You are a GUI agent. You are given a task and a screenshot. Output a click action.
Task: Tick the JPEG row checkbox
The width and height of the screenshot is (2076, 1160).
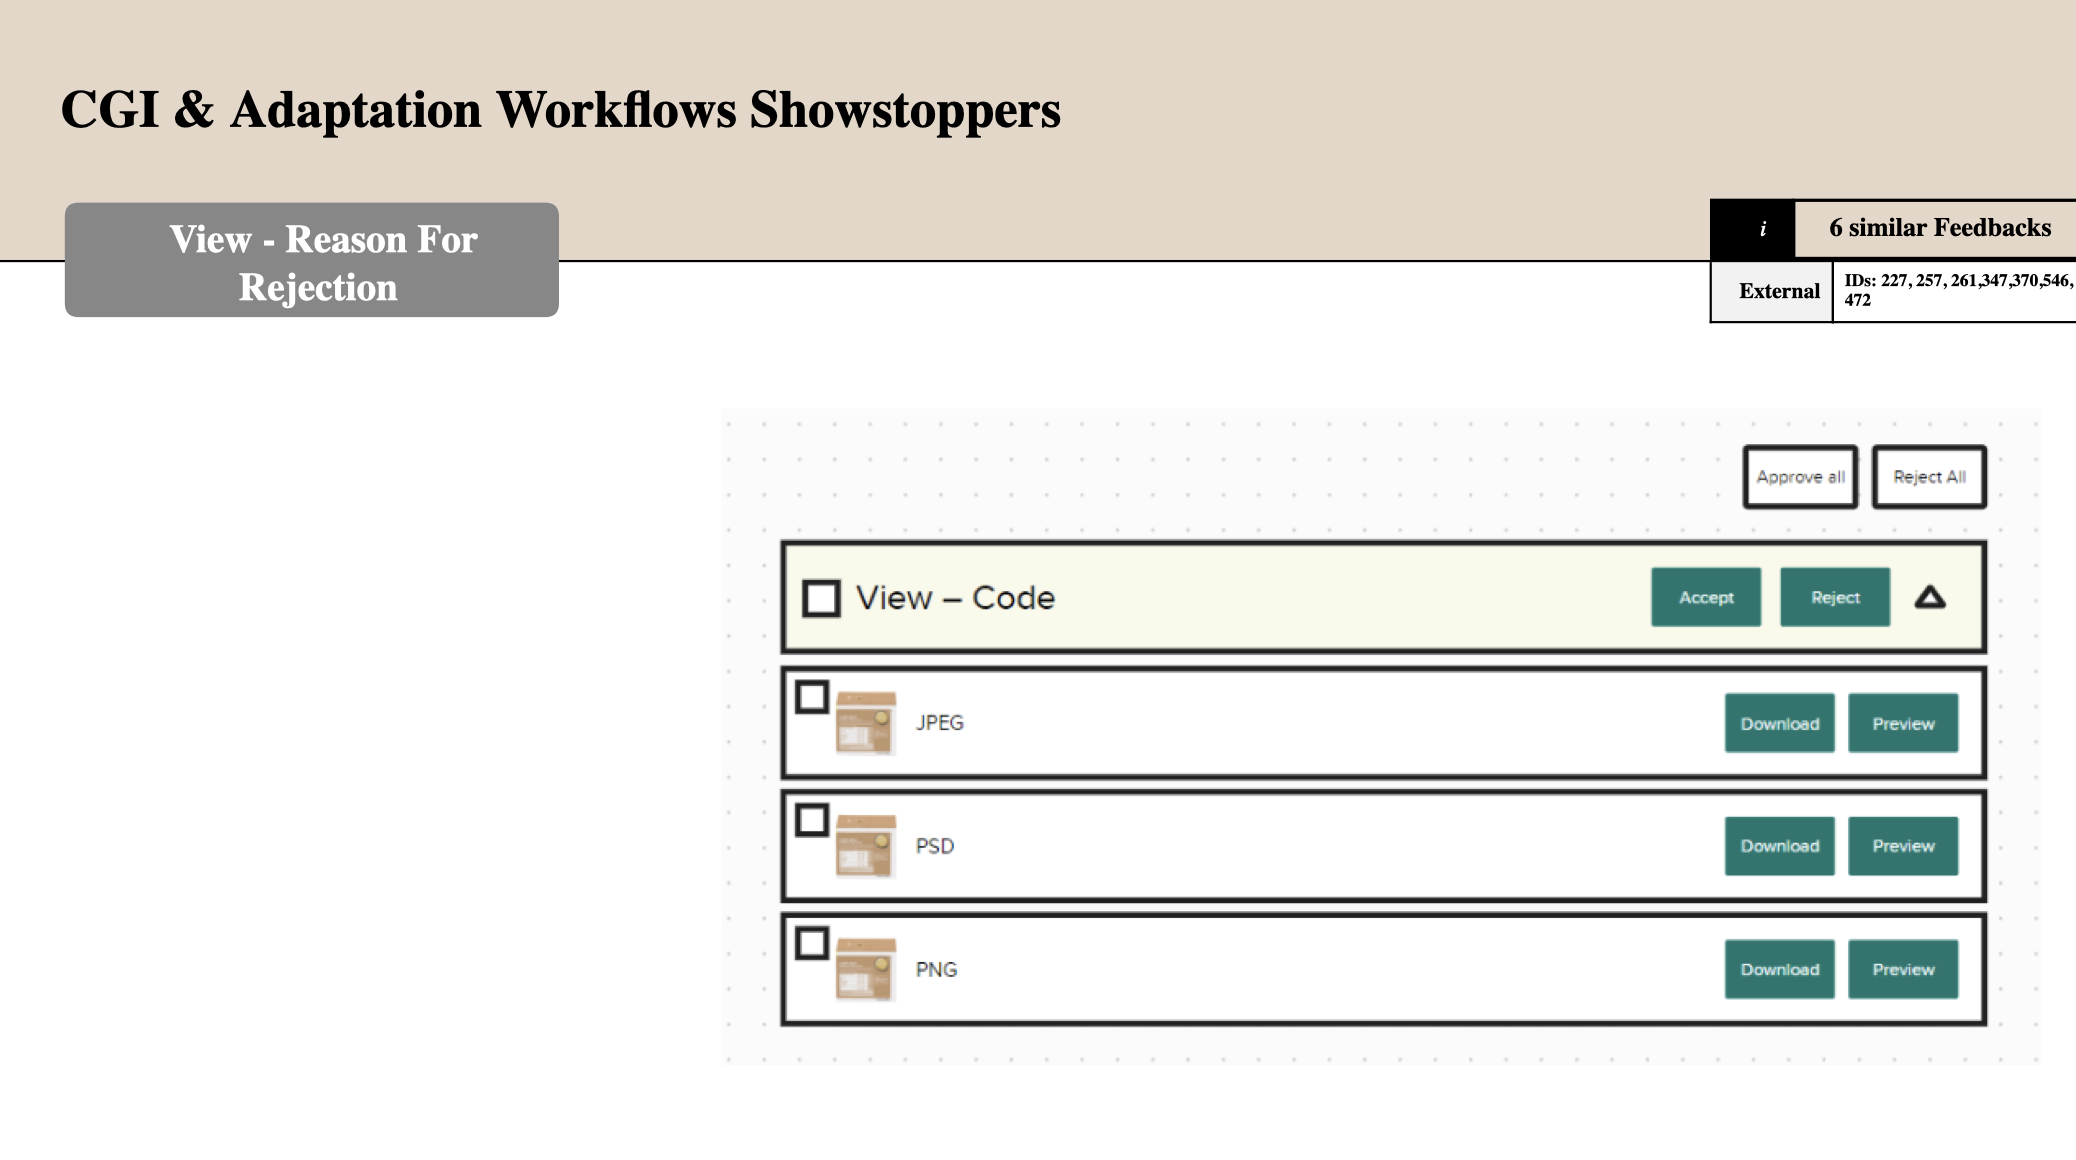pos(812,697)
